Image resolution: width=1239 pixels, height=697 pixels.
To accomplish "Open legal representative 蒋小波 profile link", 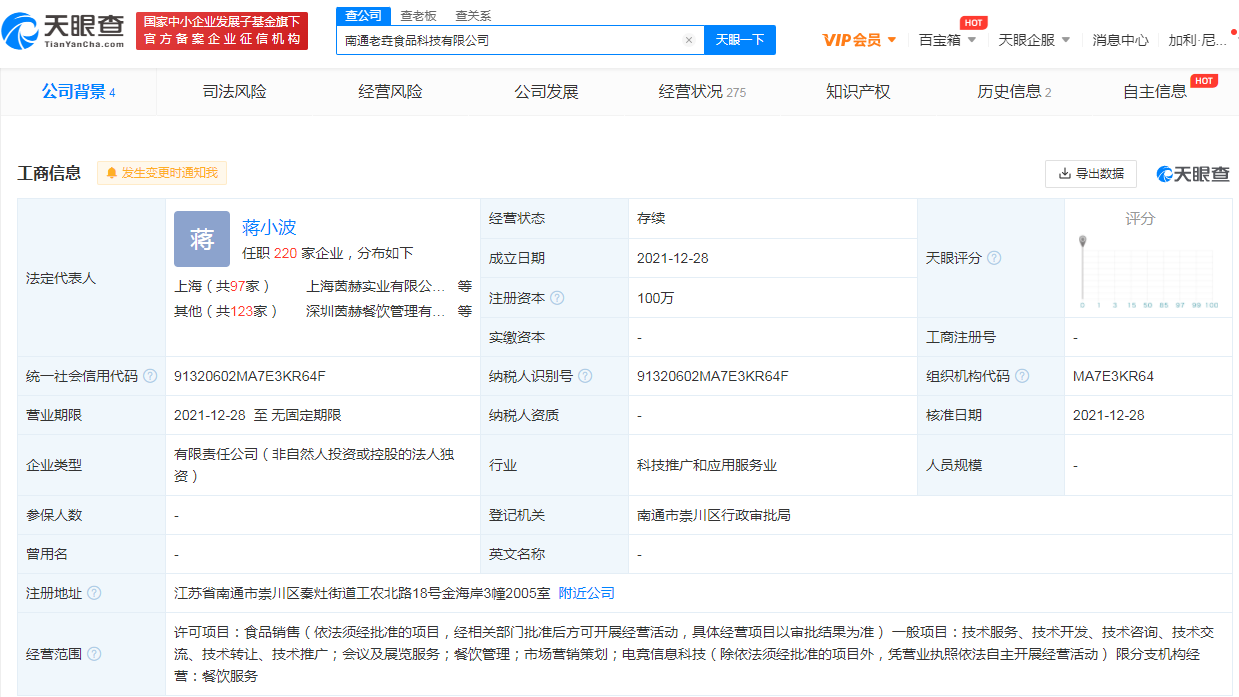I will point(269,227).
